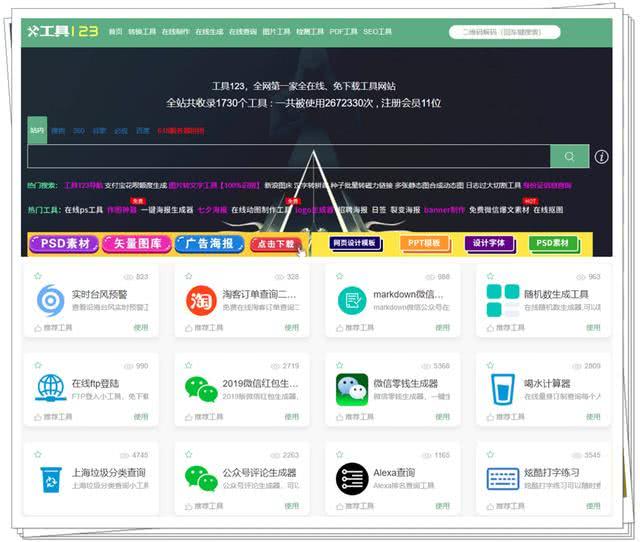The height and width of the screenshot is (542, 640).
Task: Click thumbs-up on 随机数生成工具 card
Action: click(490, 328)
